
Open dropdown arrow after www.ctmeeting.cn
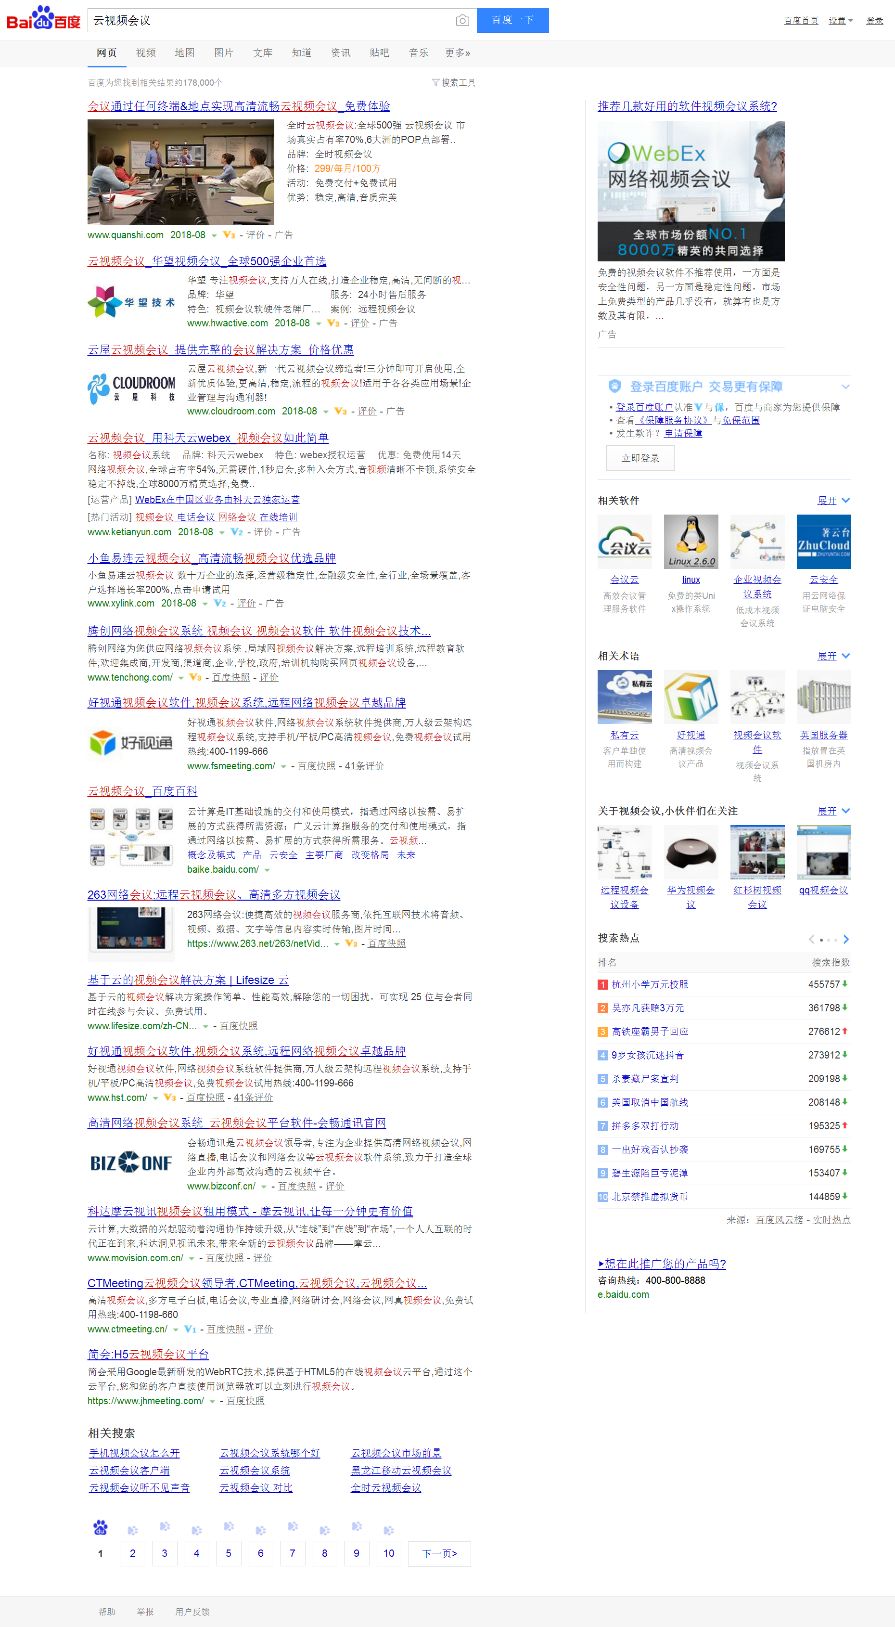click(x=176, y=1330)
